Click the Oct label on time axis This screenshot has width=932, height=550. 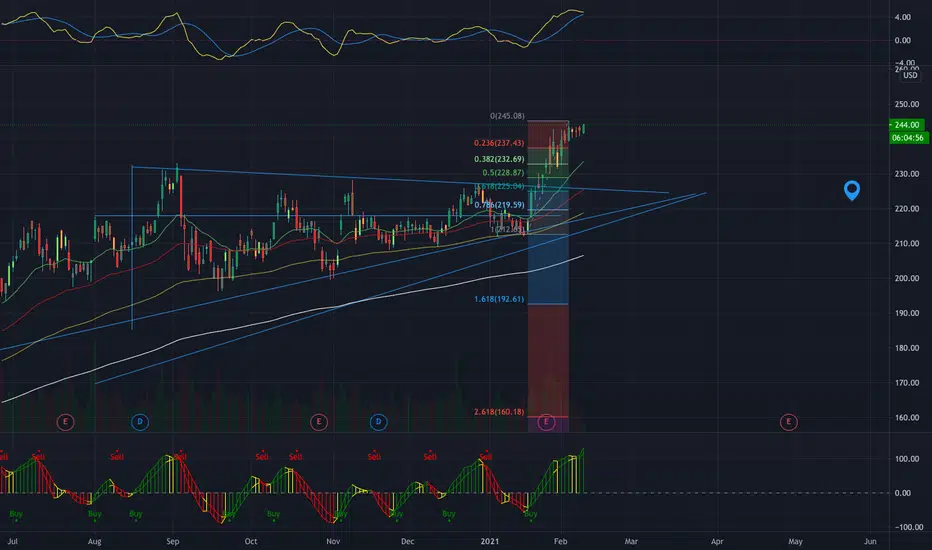251,542
